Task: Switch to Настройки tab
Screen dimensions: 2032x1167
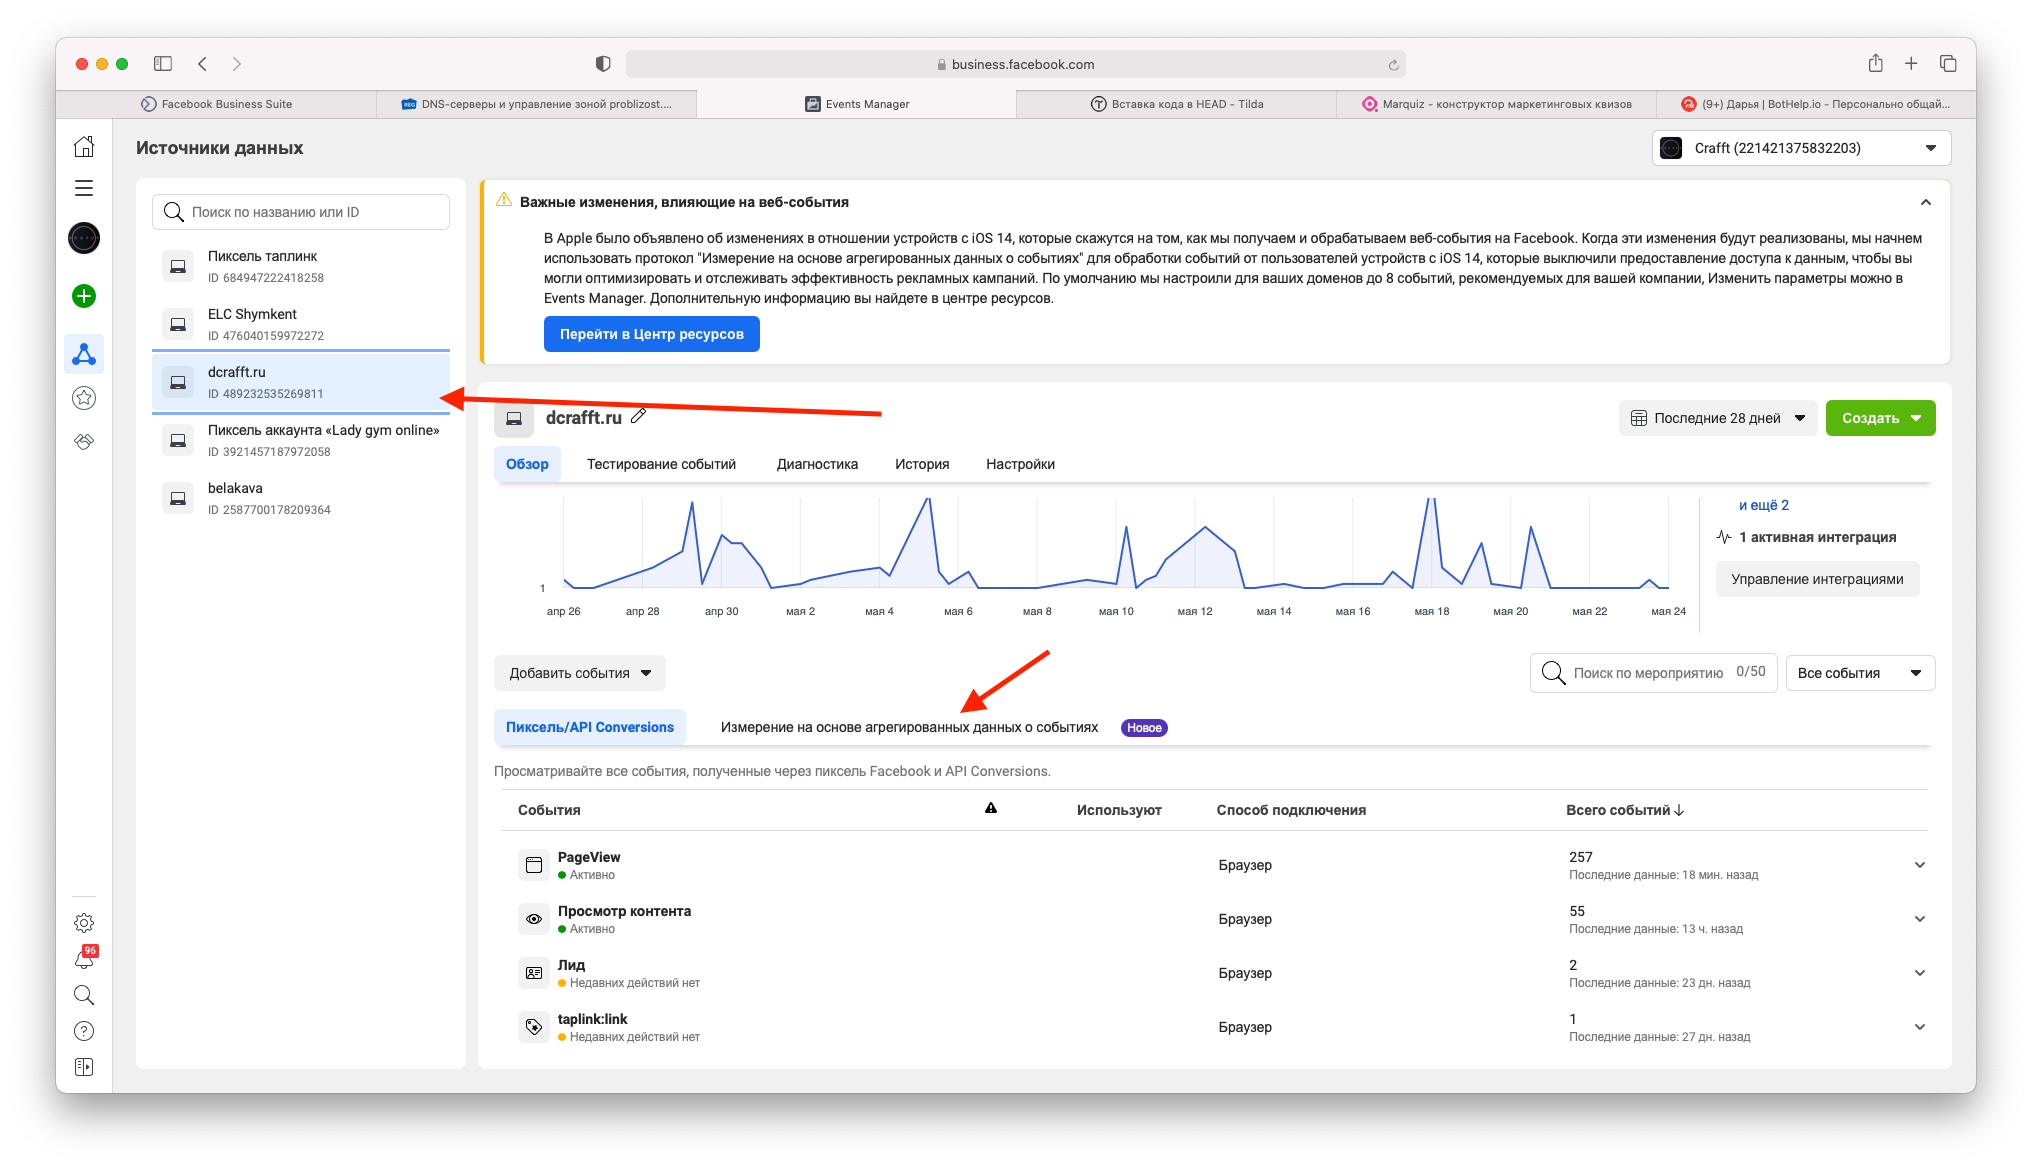Action: coord(1020,464)
